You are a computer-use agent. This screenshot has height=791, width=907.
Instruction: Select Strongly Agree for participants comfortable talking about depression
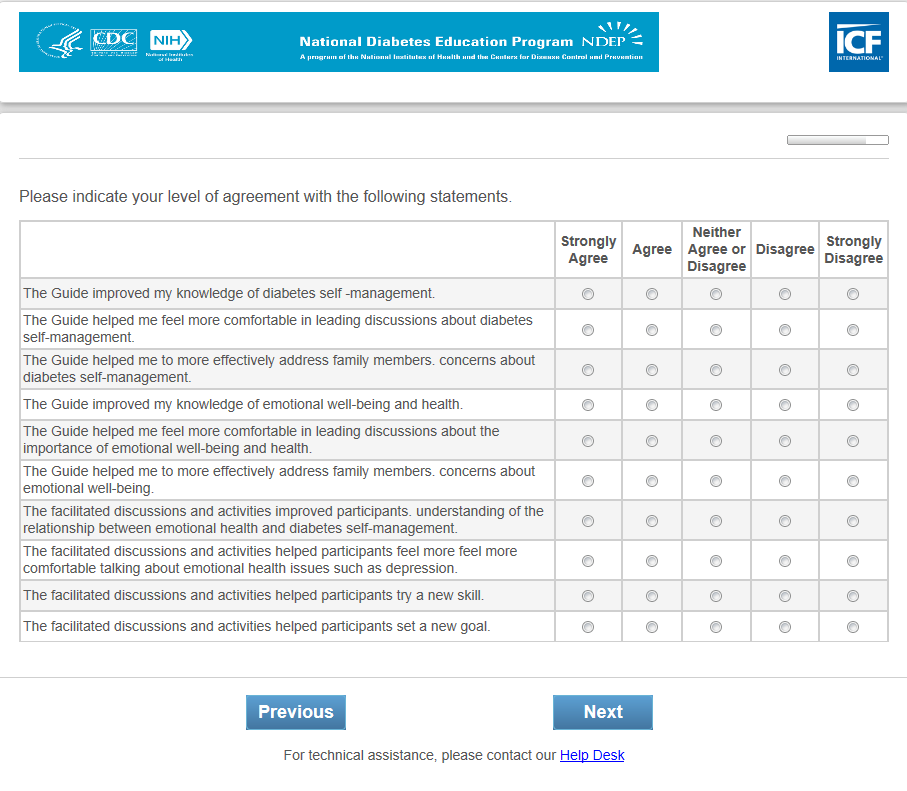[588, 561]
